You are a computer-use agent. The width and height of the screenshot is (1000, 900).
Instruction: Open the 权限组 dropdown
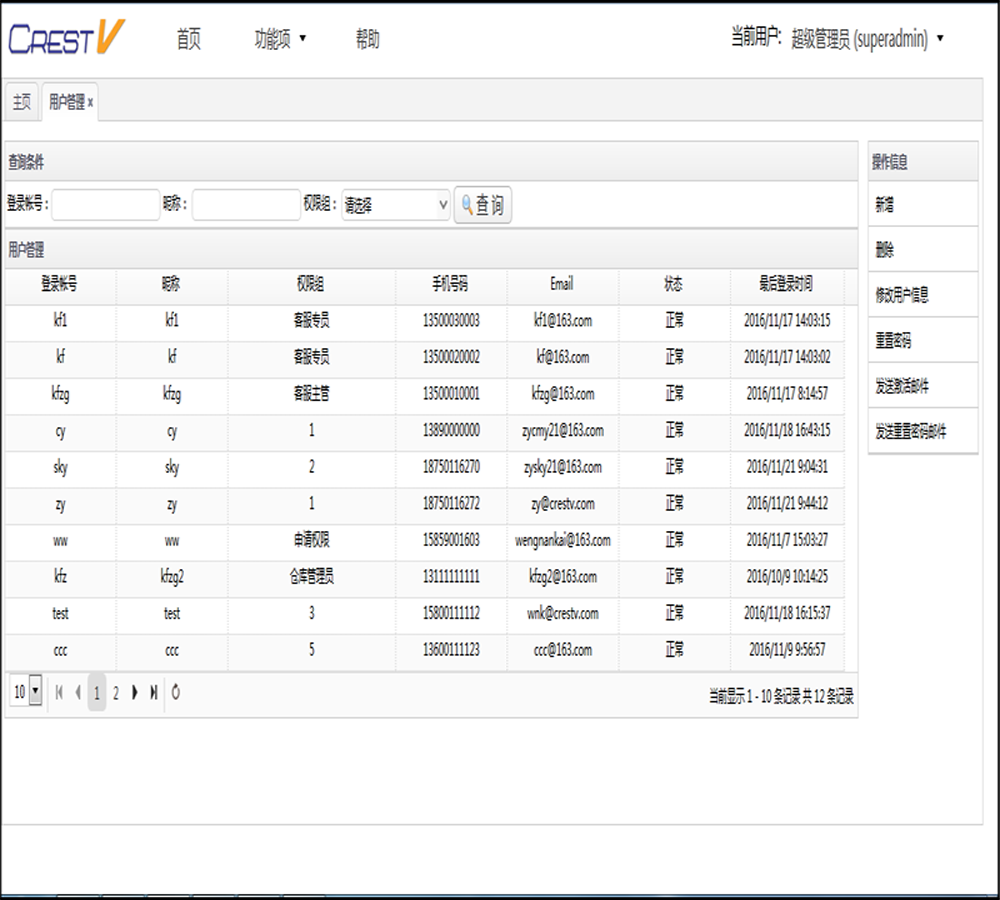click(x=396, y=205)
